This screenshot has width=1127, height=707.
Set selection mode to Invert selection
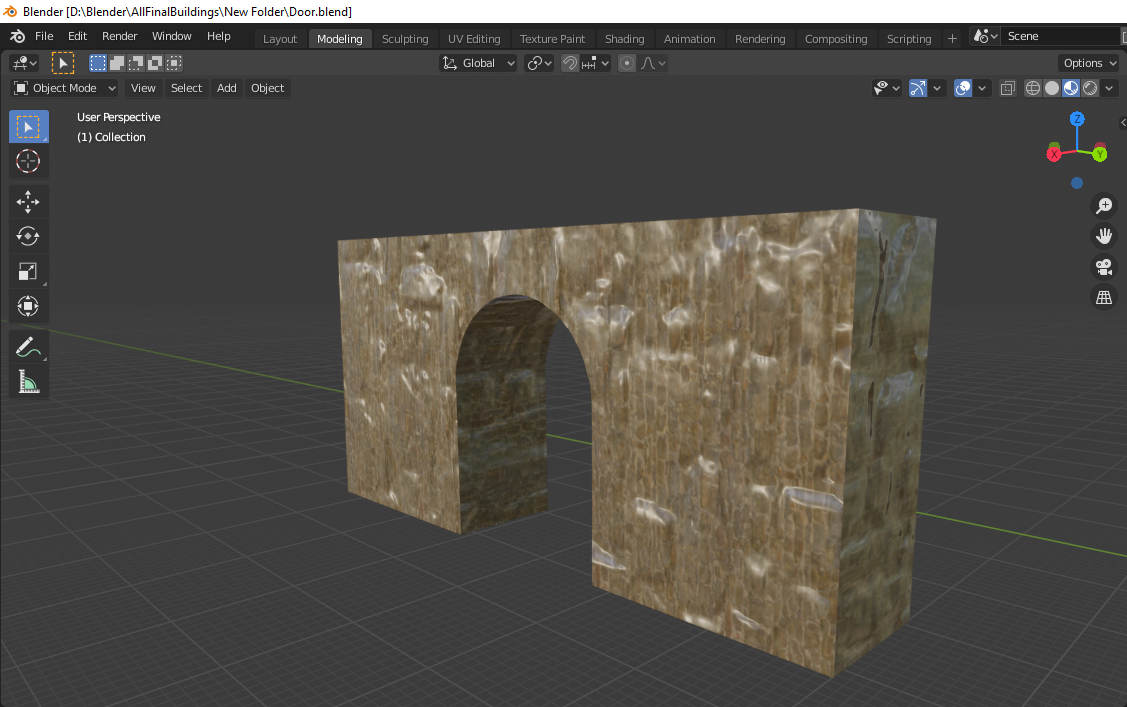155,63
